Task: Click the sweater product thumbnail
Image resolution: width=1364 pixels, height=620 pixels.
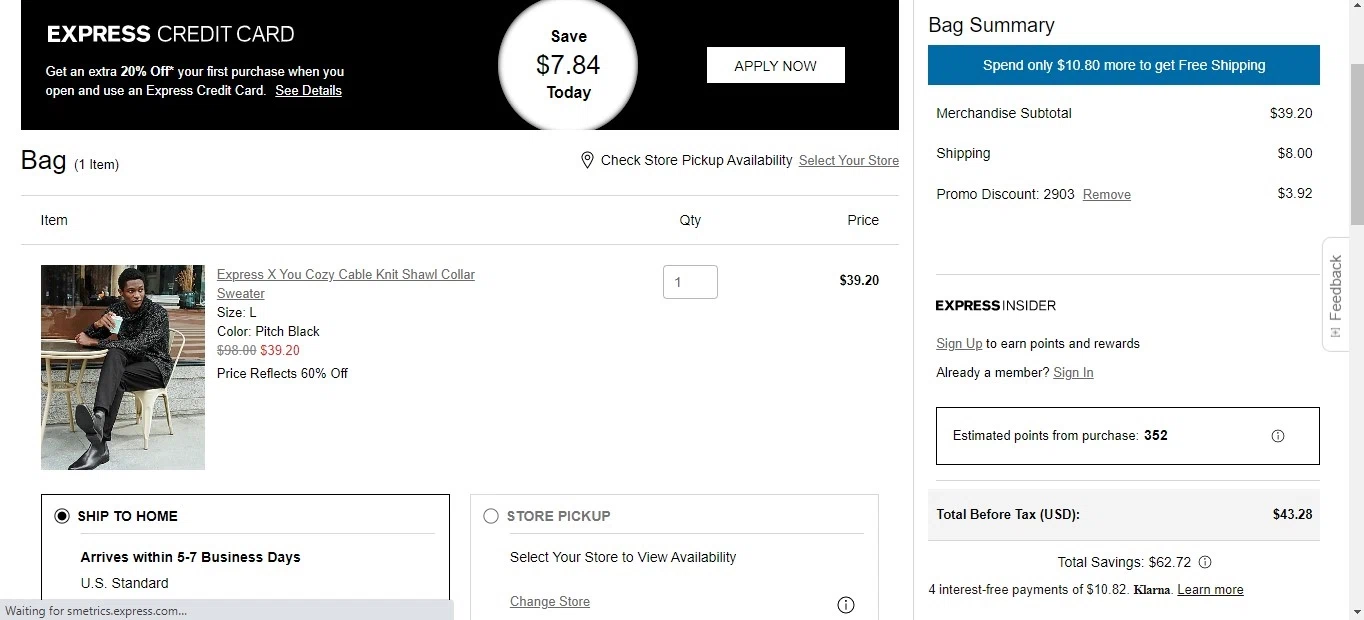Action: [x=123, y=367]
